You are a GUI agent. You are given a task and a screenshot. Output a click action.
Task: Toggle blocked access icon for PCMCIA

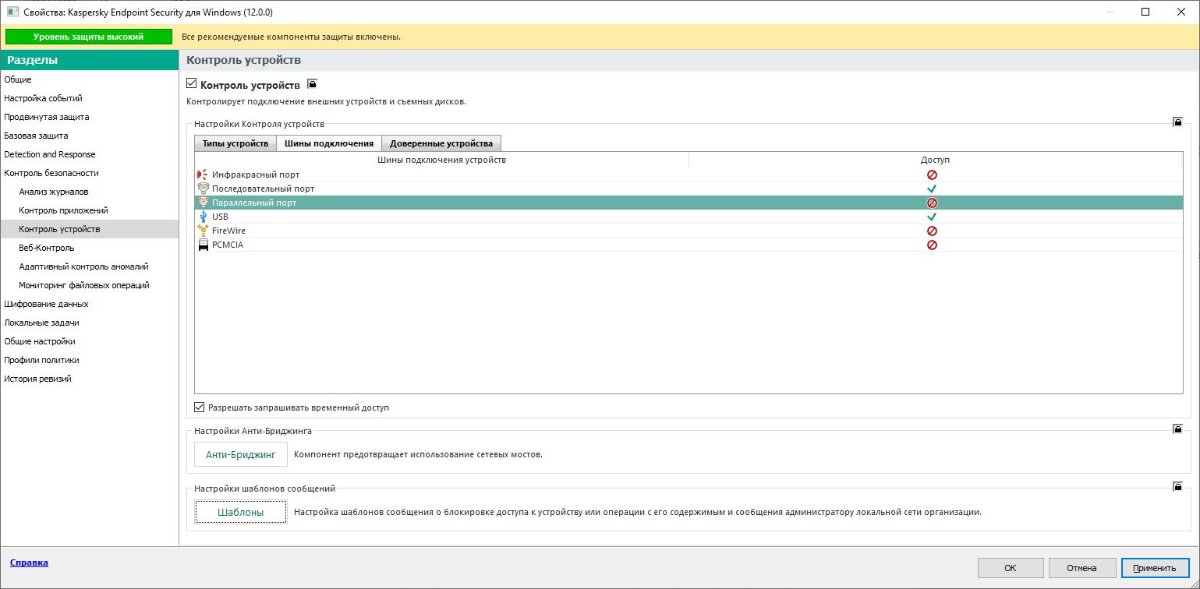932,244
